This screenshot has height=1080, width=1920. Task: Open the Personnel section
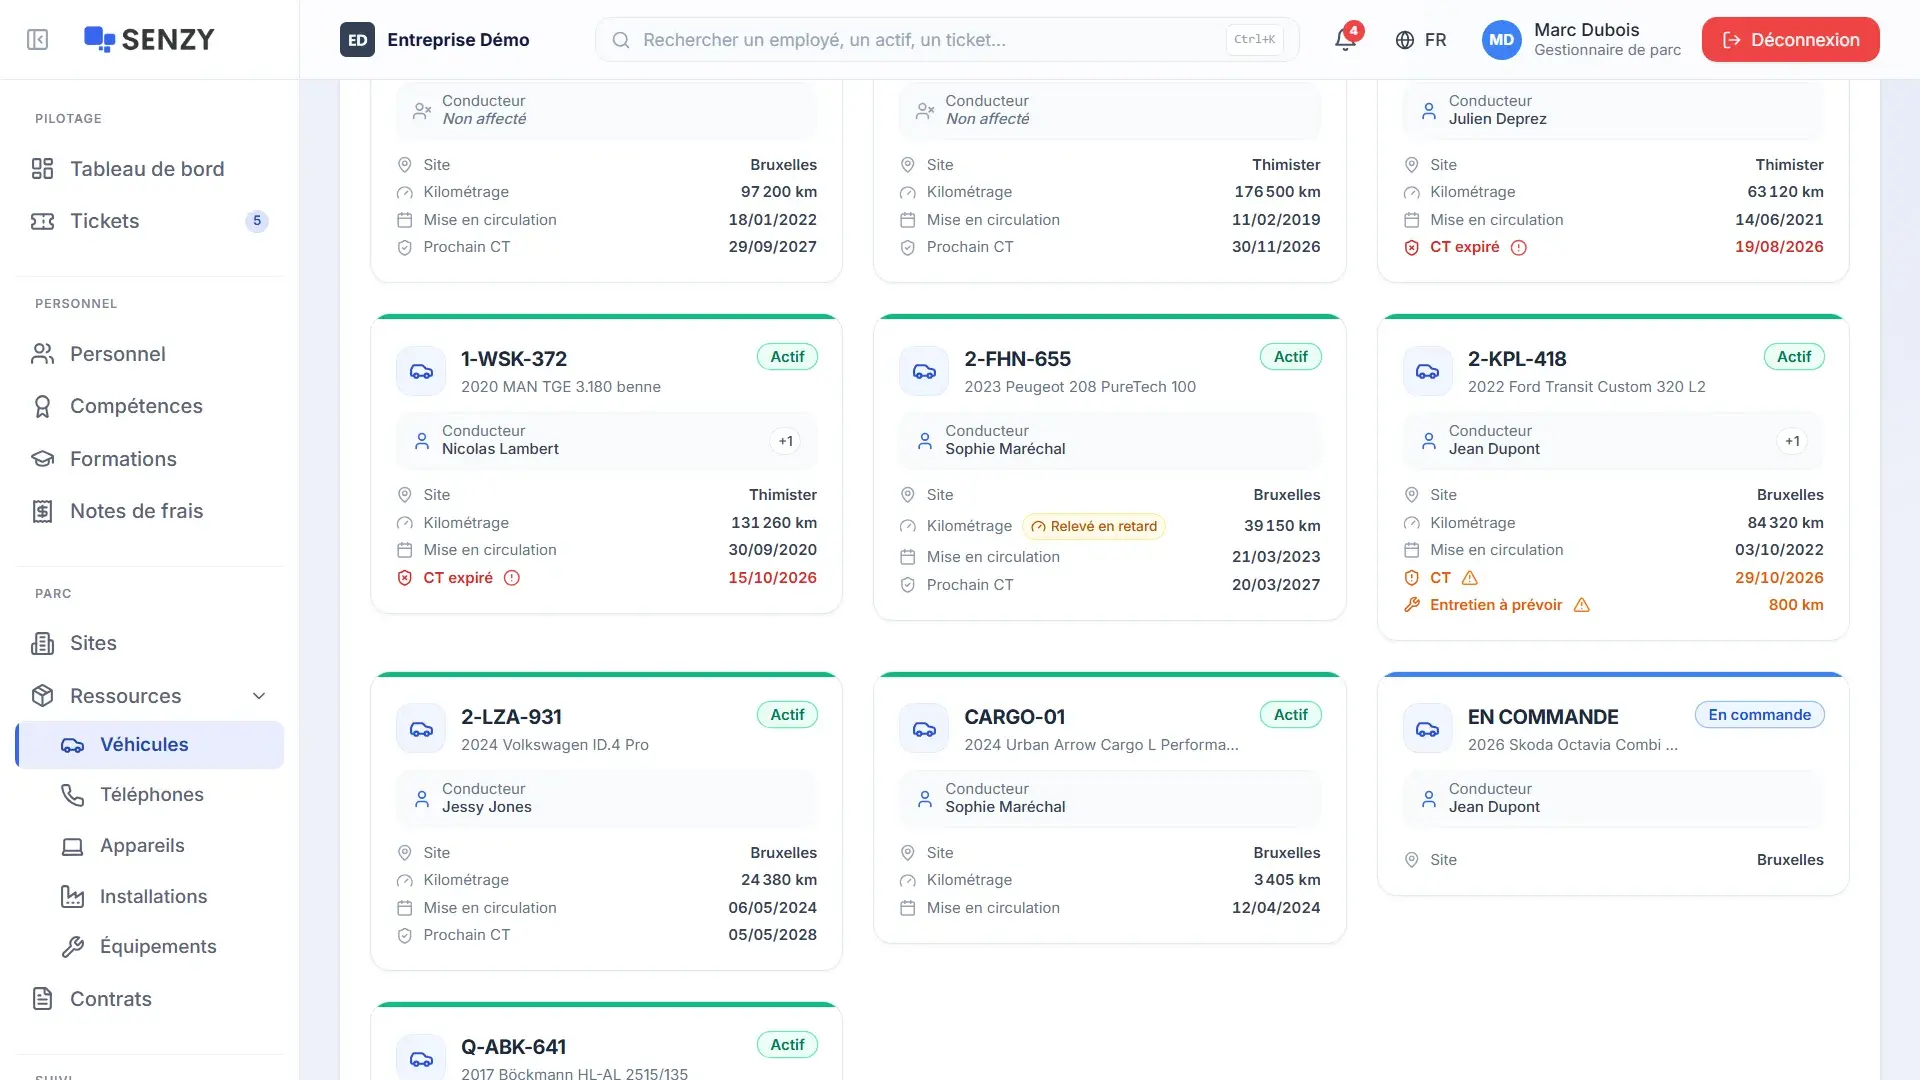pos(150,354)
